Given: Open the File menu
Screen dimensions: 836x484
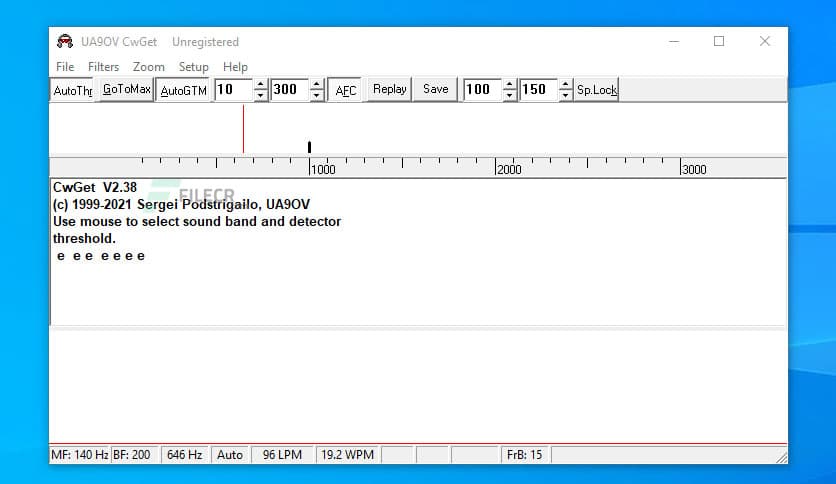Looking at the screenshot, I should [x=65, y=67].
